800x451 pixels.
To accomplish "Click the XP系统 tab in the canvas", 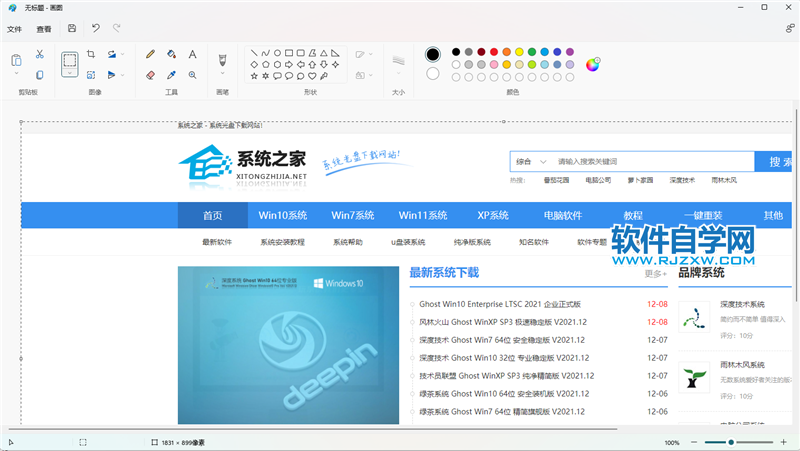I will pos(493,215).
